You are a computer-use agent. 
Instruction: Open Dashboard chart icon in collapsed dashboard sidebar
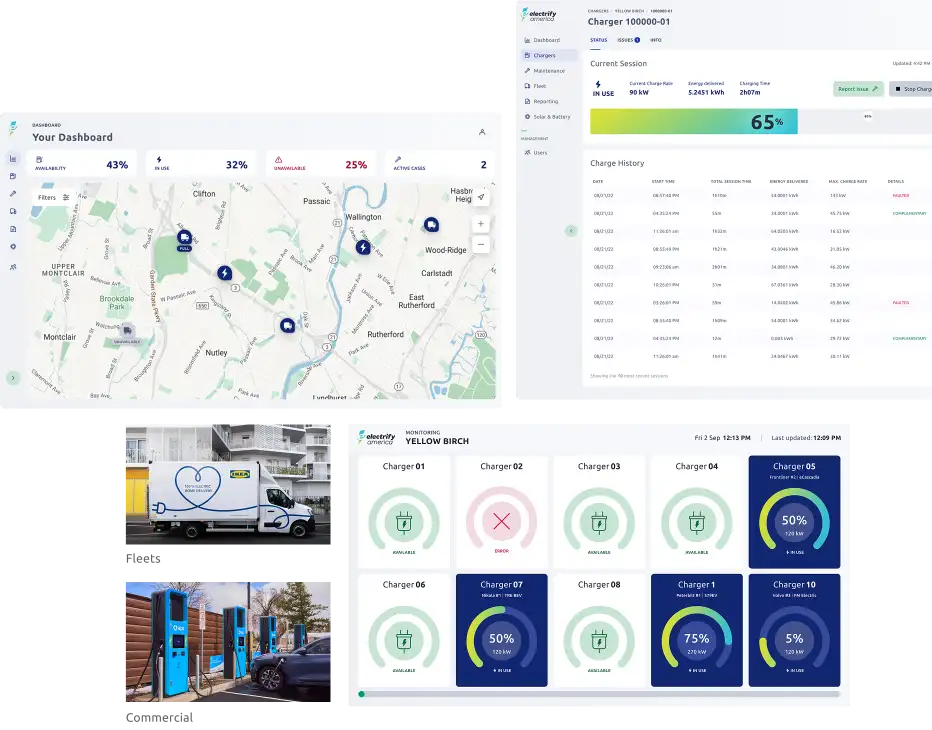point(13,159)
